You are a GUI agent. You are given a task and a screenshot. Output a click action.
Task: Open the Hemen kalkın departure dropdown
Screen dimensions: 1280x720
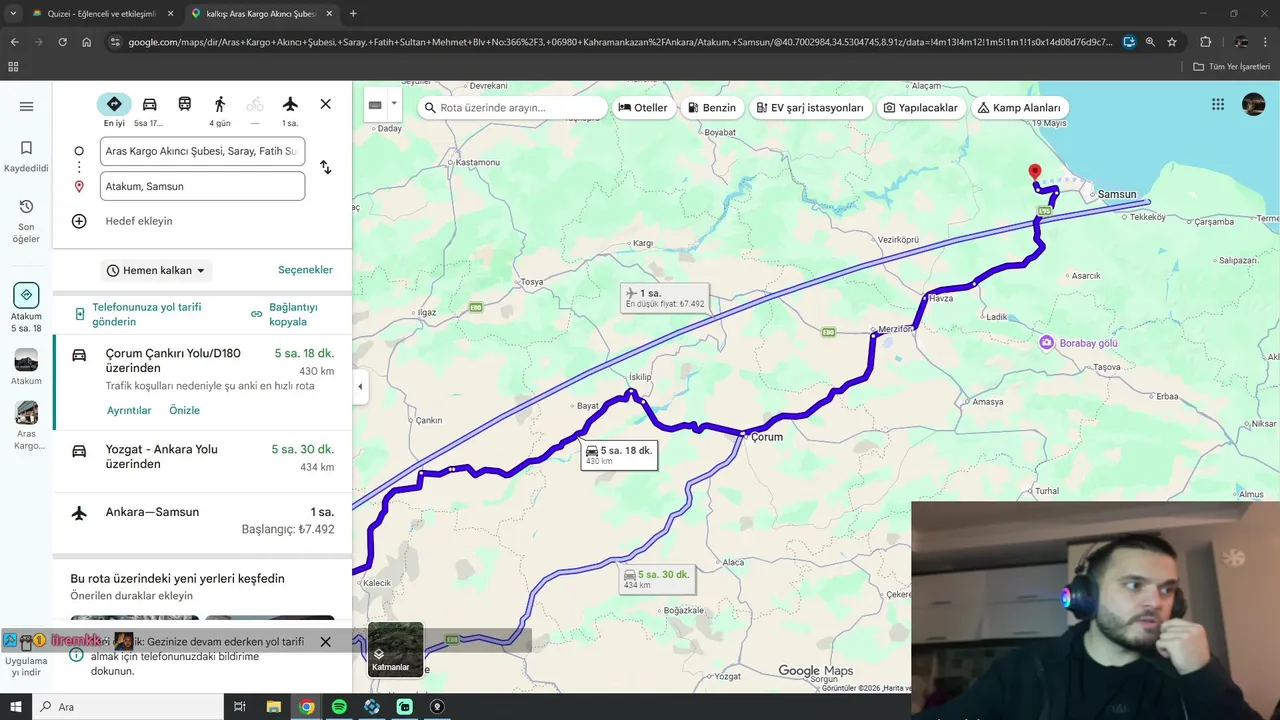(x=156, y=270)
